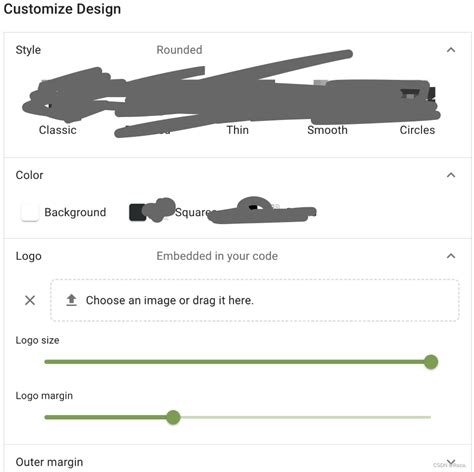The width and height of the screenshot is (474, 472).
Task: Select the Classic style option
Action: pos(58,130)
